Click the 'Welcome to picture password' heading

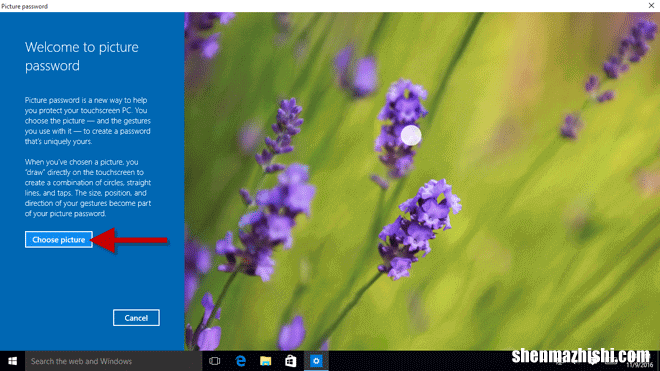[x=82, y=56]
